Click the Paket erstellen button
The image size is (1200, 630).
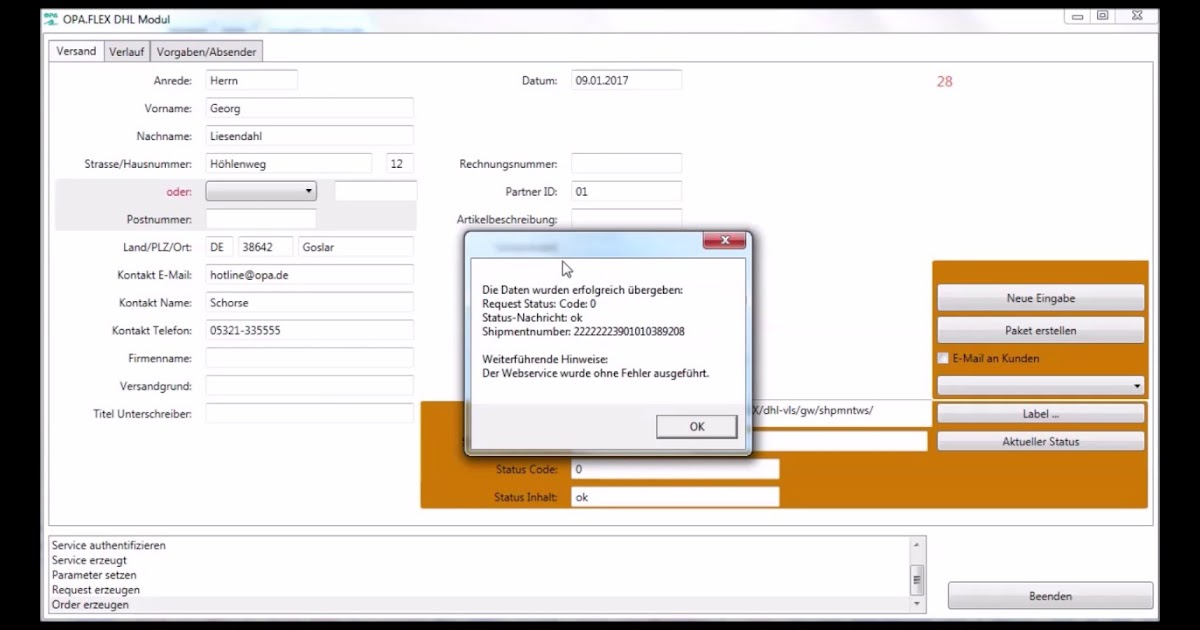coord(1041,330)
